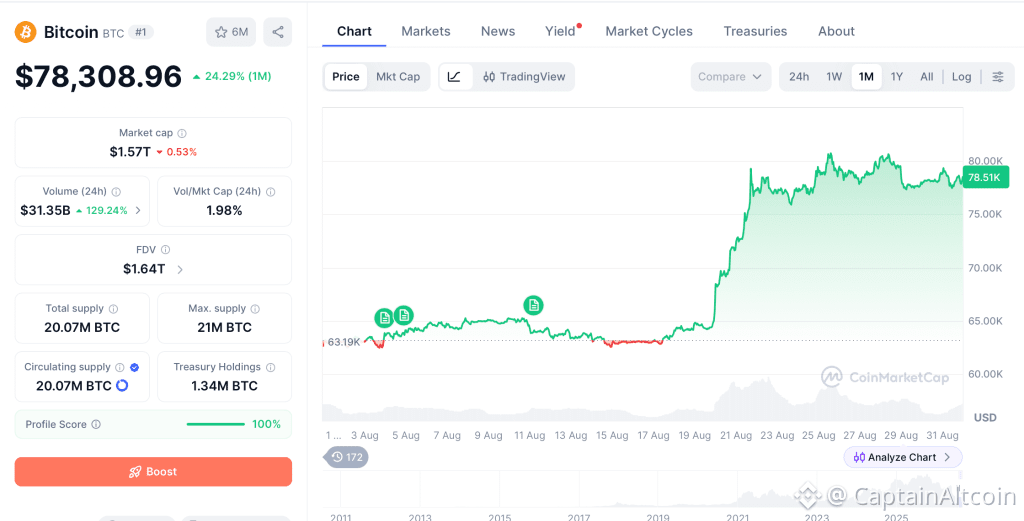1024x521 pixels.
Task: Click the circulating supply verified badge icon
Action: (x=135, y=367)
